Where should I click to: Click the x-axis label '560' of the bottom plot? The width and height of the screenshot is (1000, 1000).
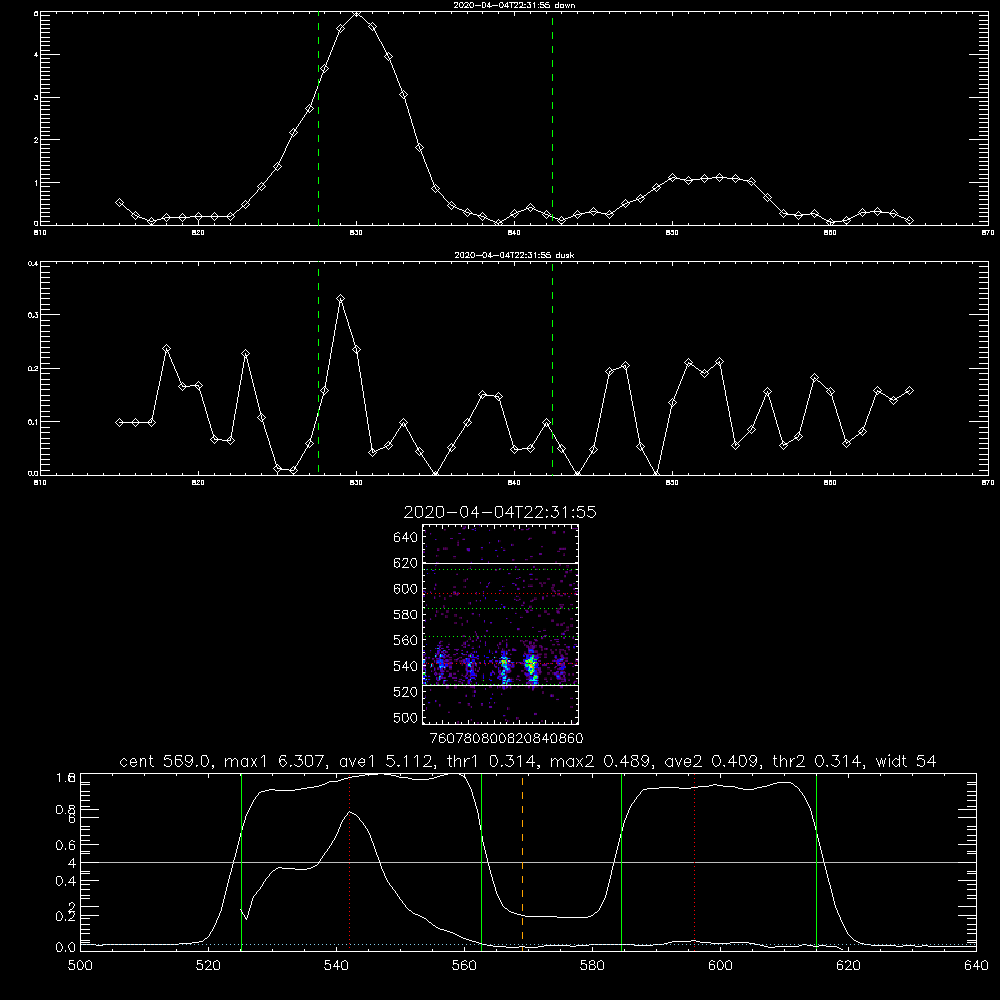464,966
